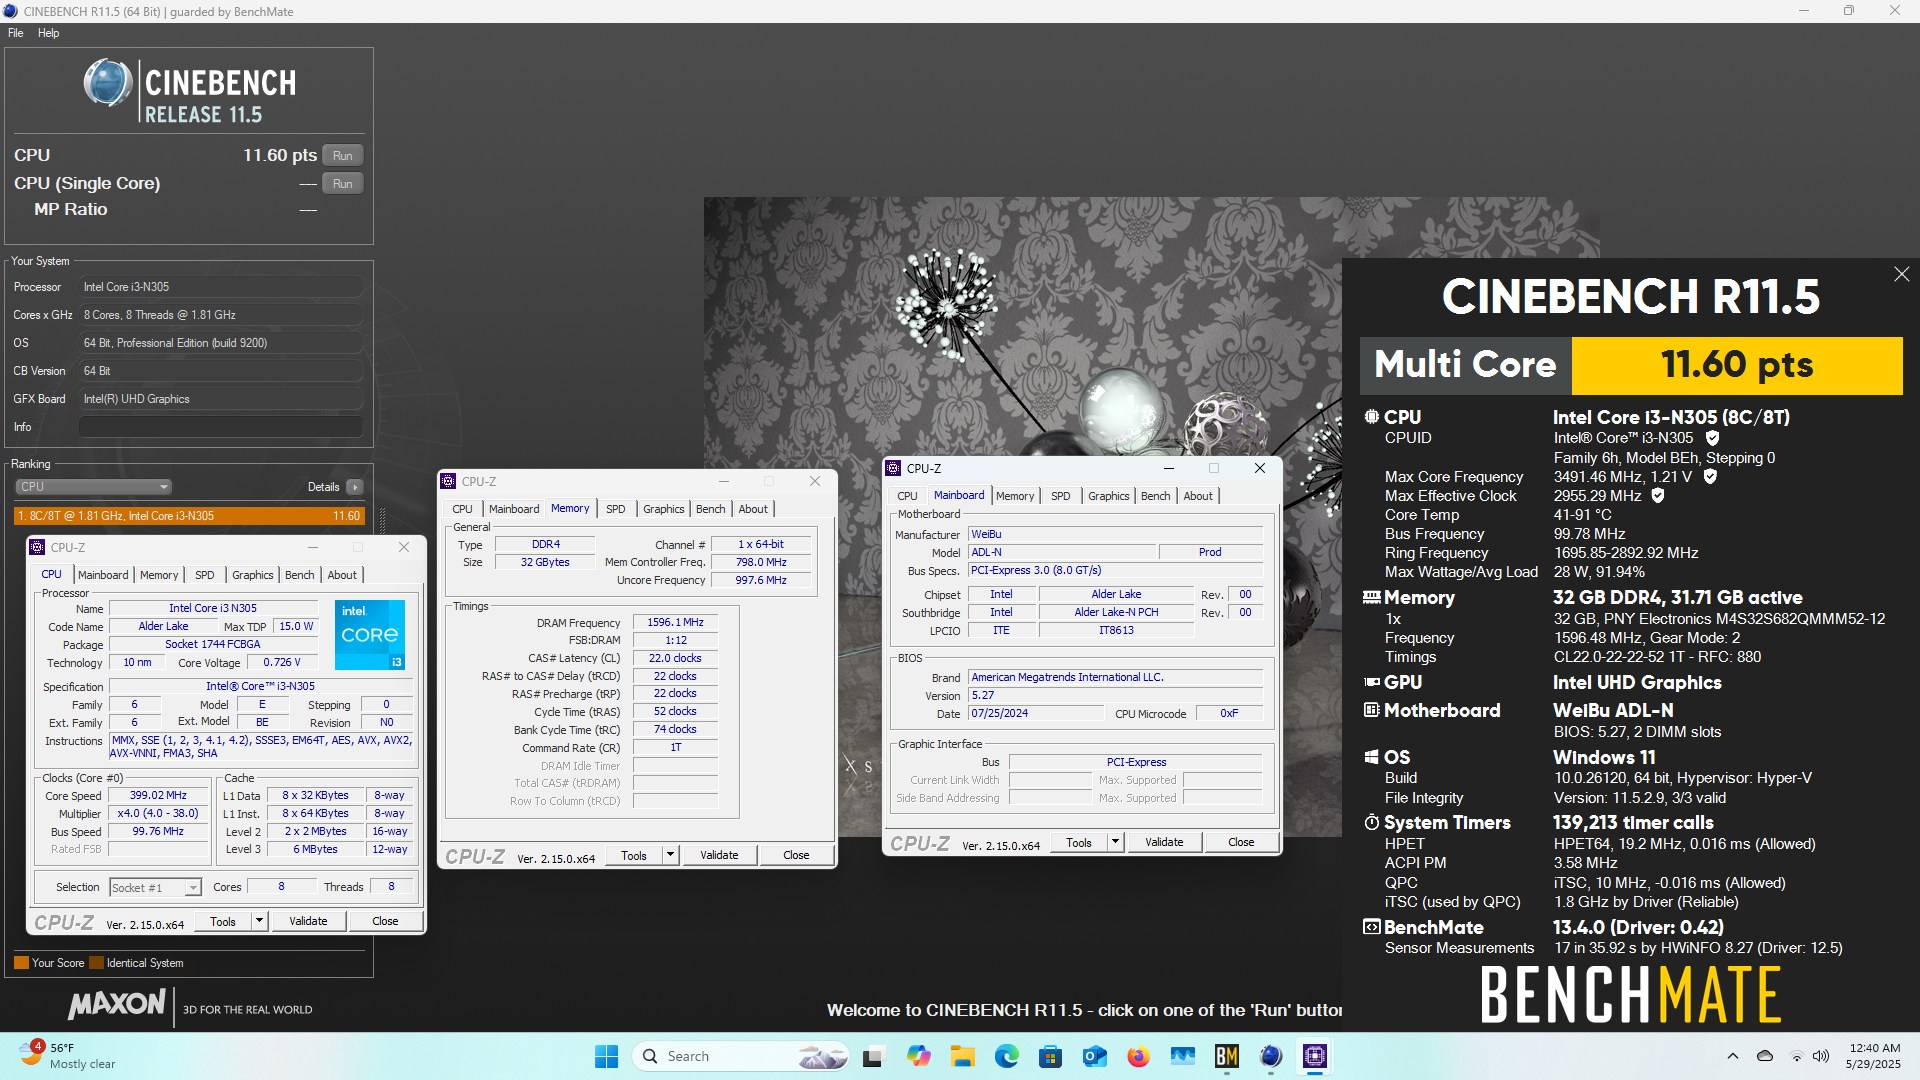Open the weather widget on taskbar
The width and height of the screenshot is (1920, 1080).
click(68, 1057)
